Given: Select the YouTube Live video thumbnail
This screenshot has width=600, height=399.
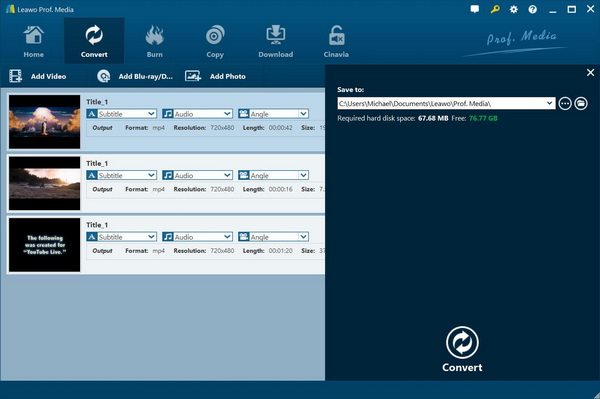Looking at the screenshot, I should click(44, 245).
